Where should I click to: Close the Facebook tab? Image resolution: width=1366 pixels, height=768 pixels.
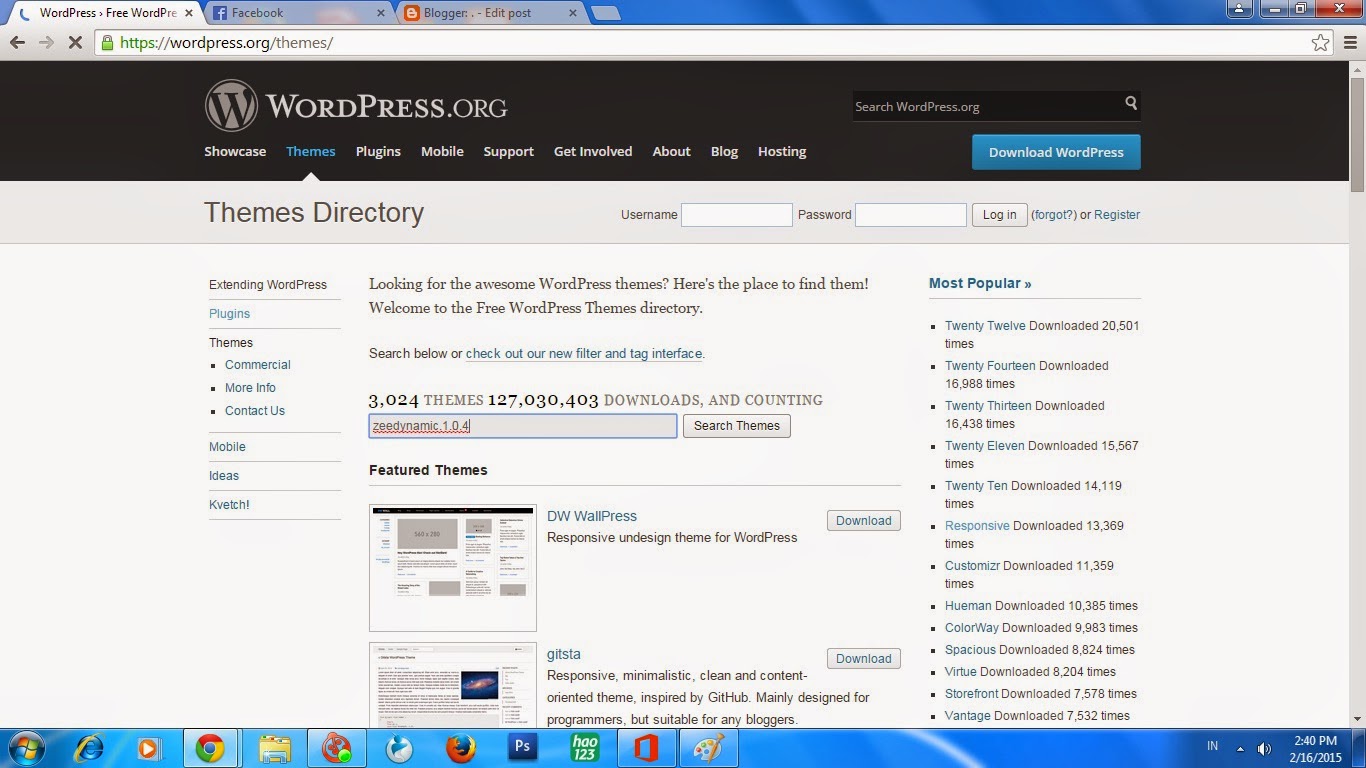click(380, 13)
